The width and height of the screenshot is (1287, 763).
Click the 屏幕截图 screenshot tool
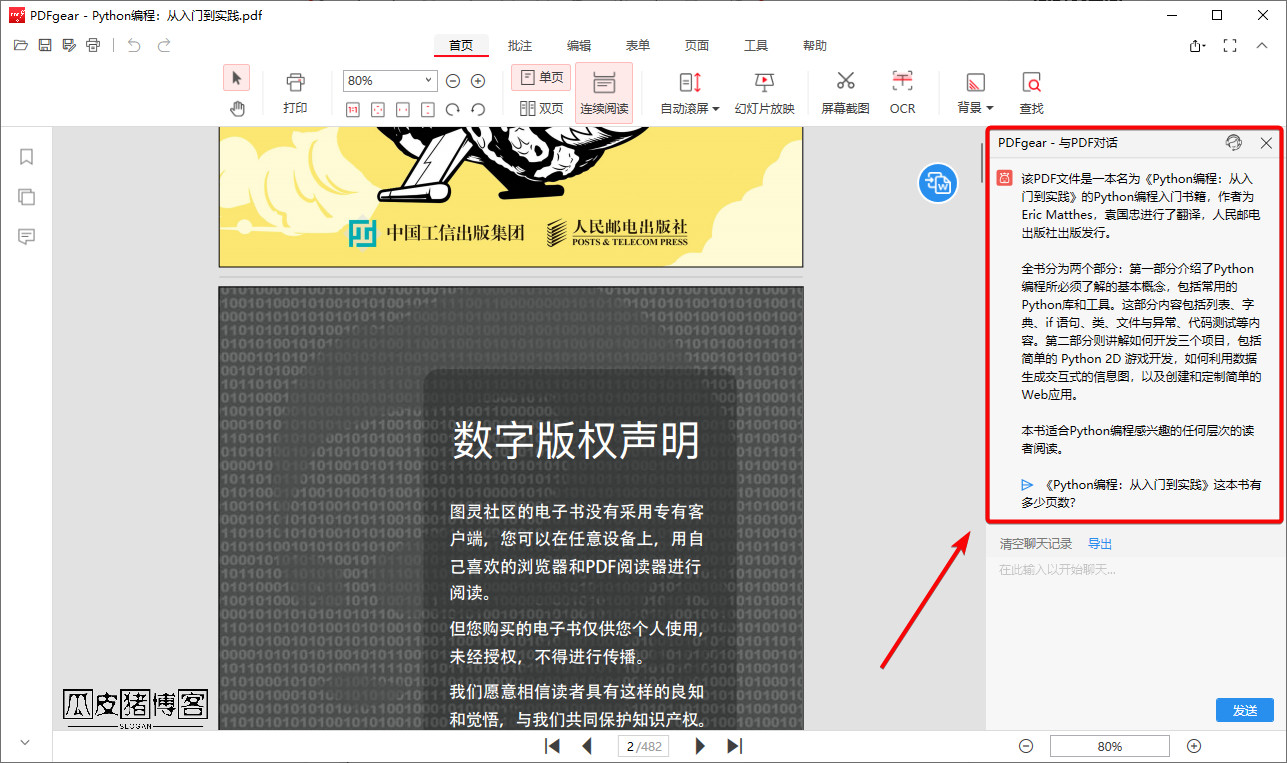point(846,93)
